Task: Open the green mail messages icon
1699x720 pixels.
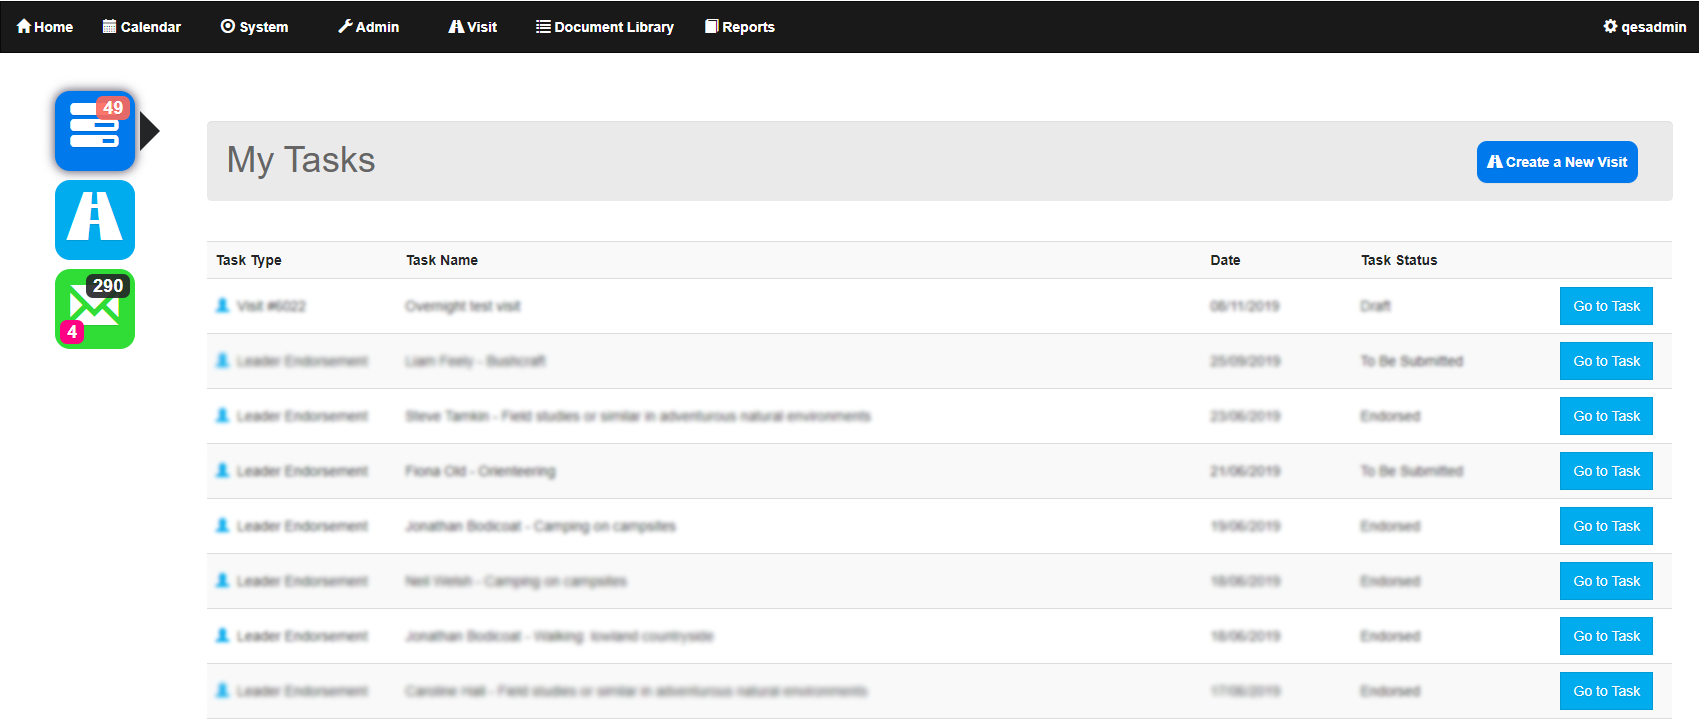Action: (x=95, y=310)
